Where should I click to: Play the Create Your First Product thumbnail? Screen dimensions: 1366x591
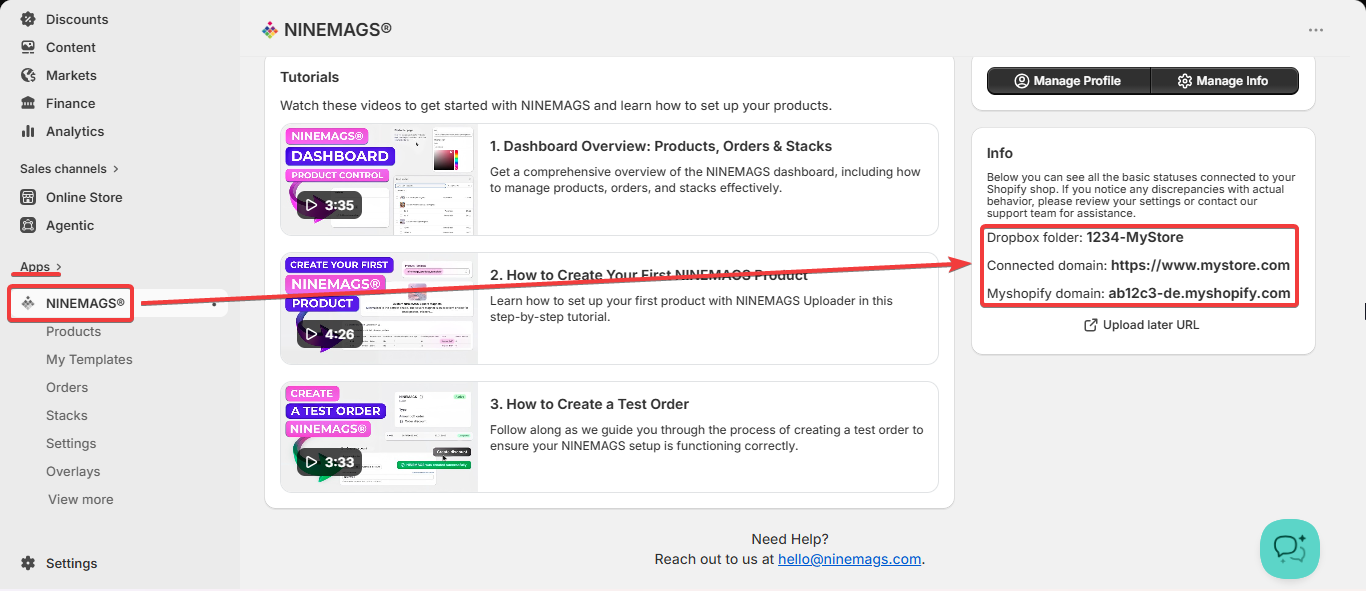coord(379,308)
